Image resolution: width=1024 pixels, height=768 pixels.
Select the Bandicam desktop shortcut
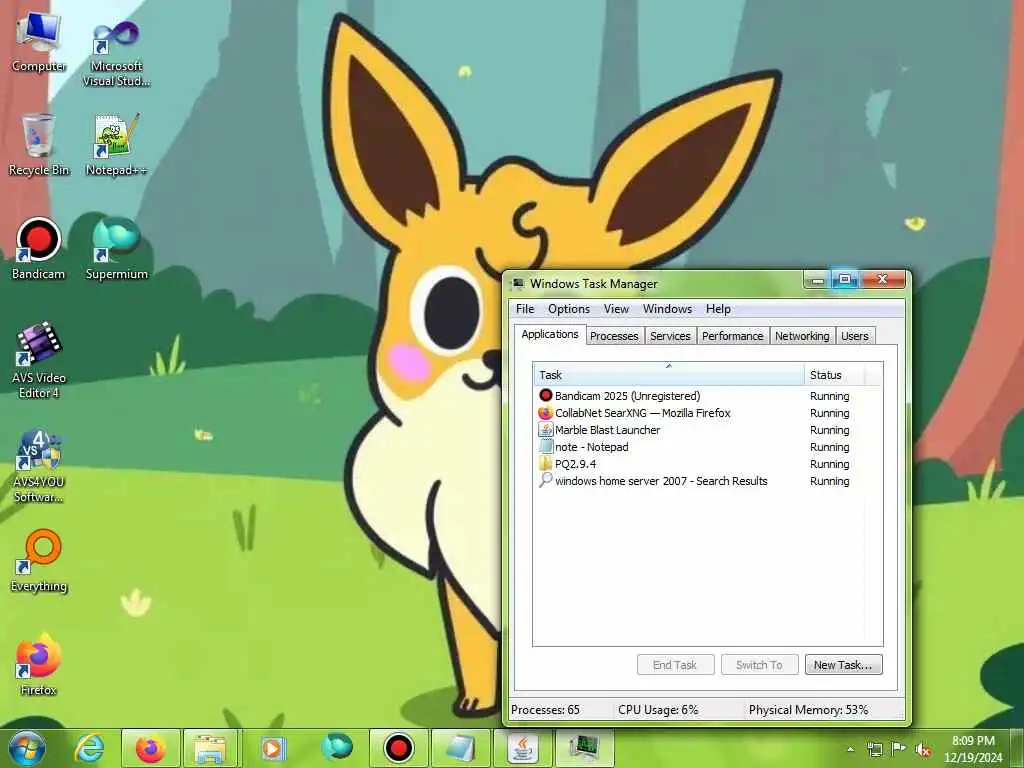39,249
